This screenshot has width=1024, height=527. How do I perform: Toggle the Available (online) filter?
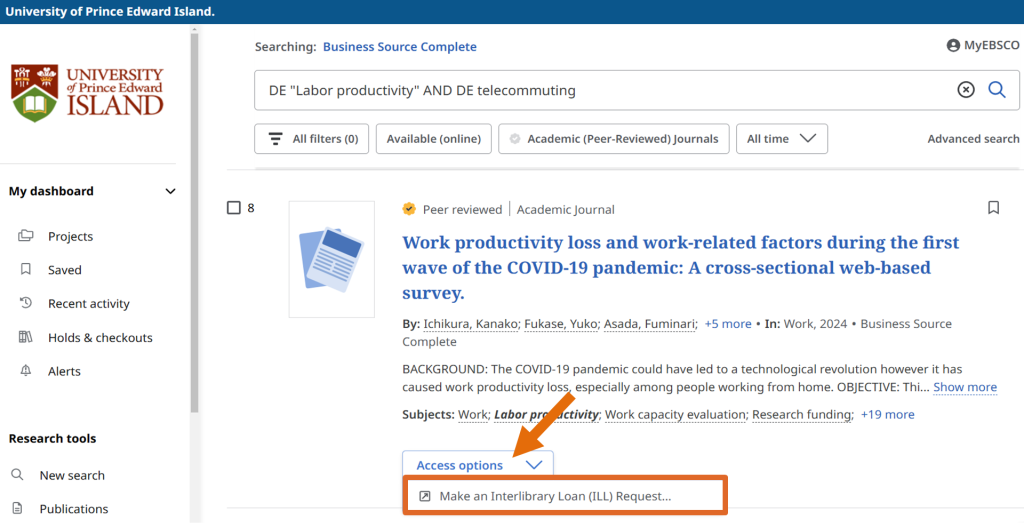click(434, 138)
